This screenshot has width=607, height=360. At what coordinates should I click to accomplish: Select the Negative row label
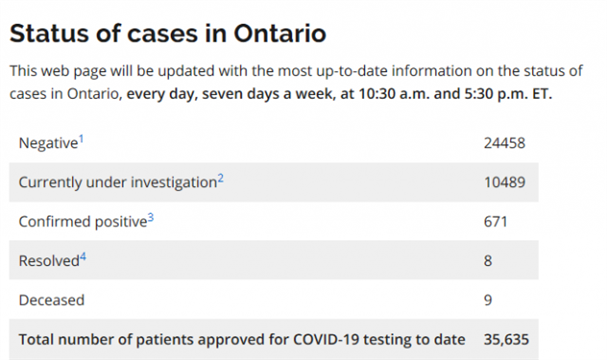point(48,143)
